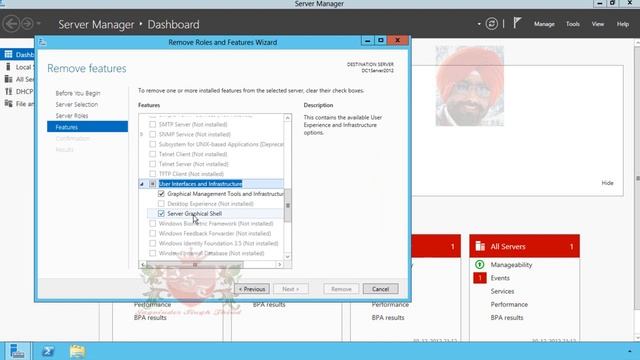Open the notifications flag
This screenshot has width=640, height=360.
pos(517,23)
